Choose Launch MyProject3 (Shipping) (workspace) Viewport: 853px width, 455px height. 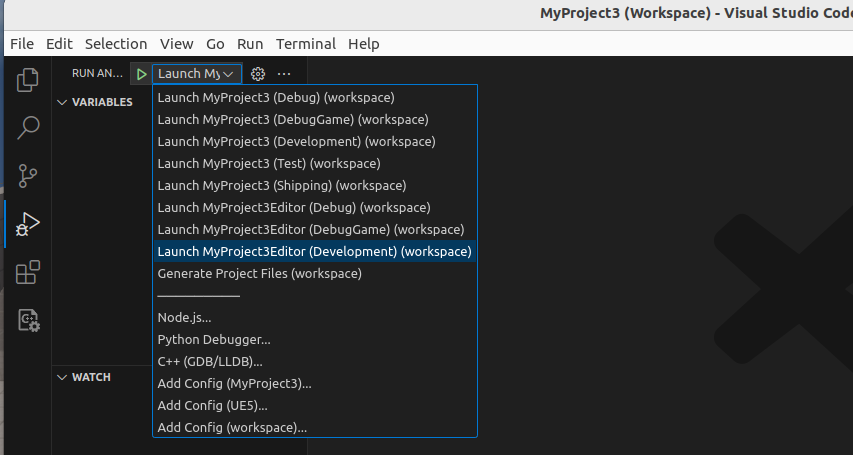click(315, 186)
